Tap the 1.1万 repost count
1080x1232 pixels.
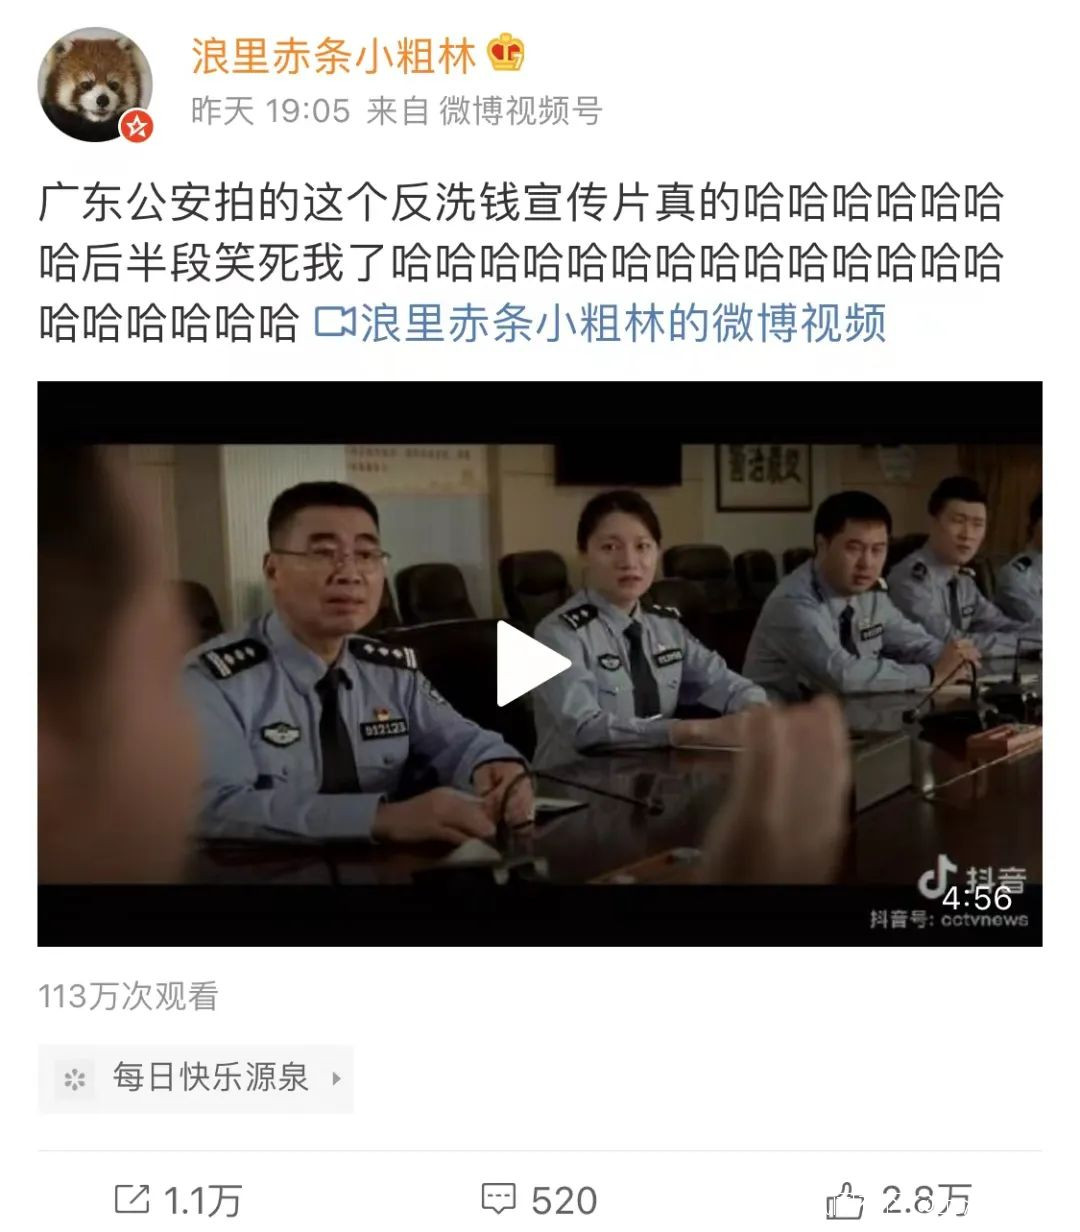(203, 1199)
